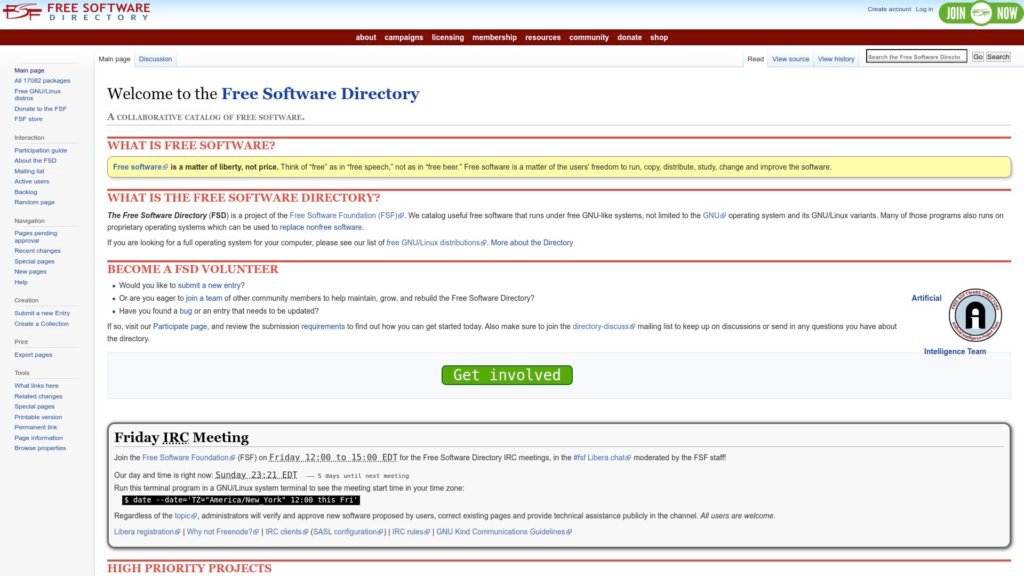1024x576 pixels.
Task: Click the Search button
Action: [x=998, y=57]
